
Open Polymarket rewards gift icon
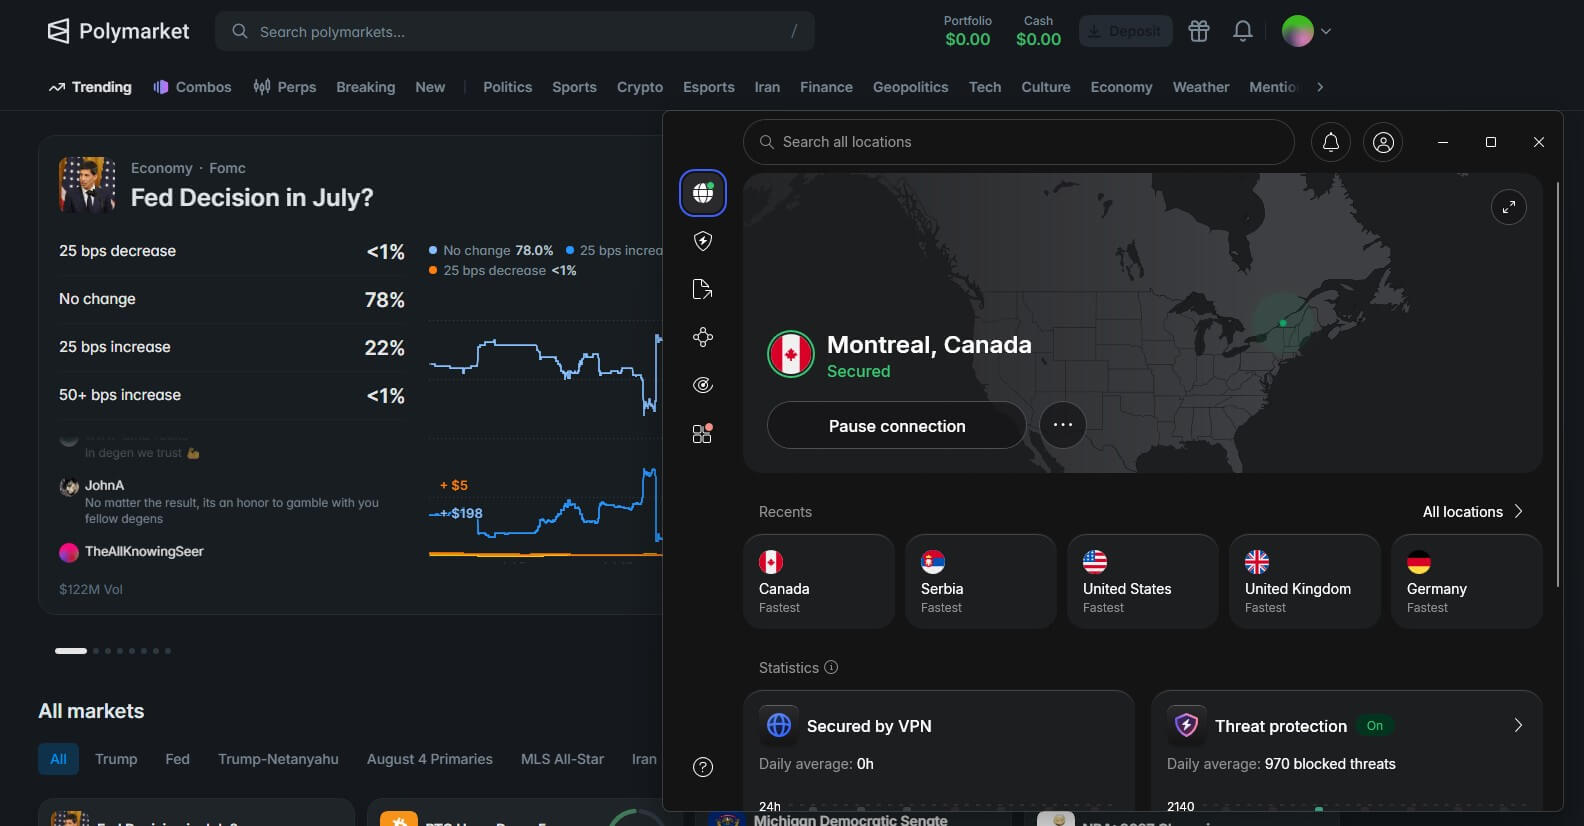coord(1199,31)
